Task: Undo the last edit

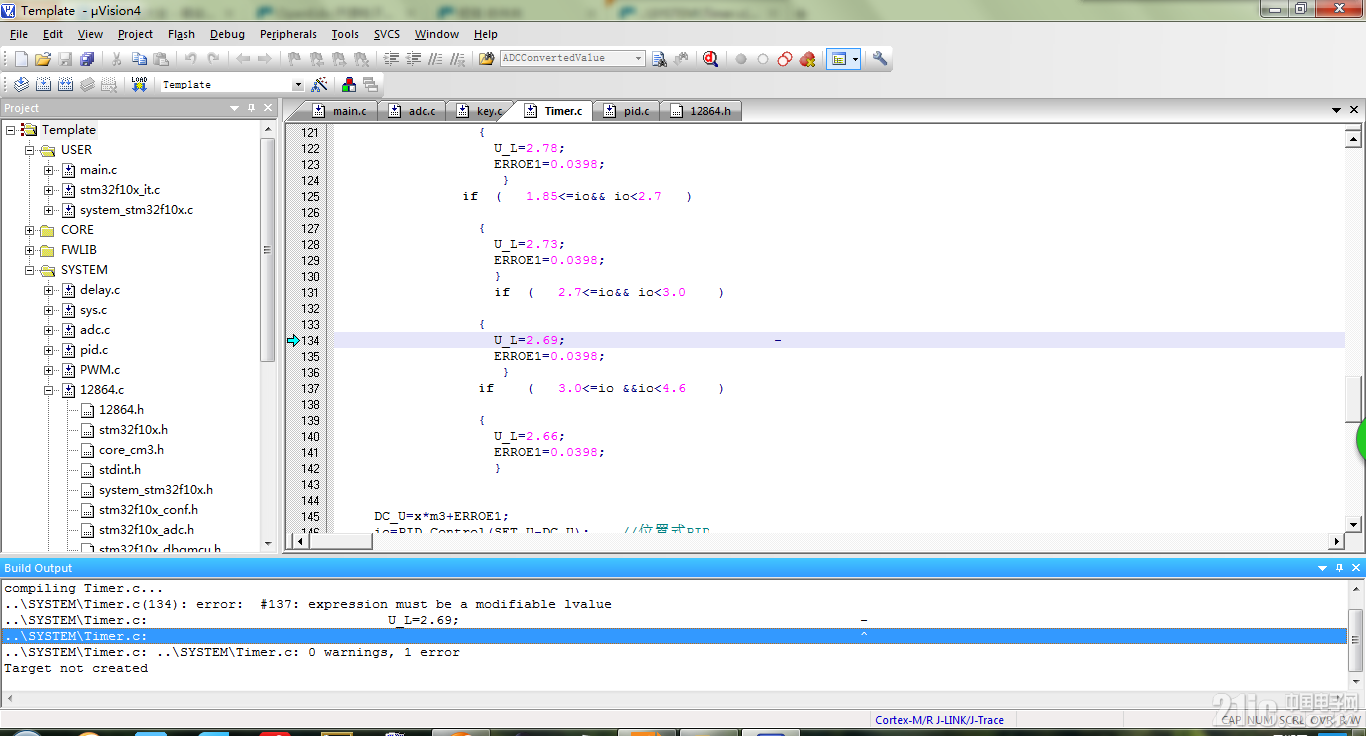Action: point(190,59)
